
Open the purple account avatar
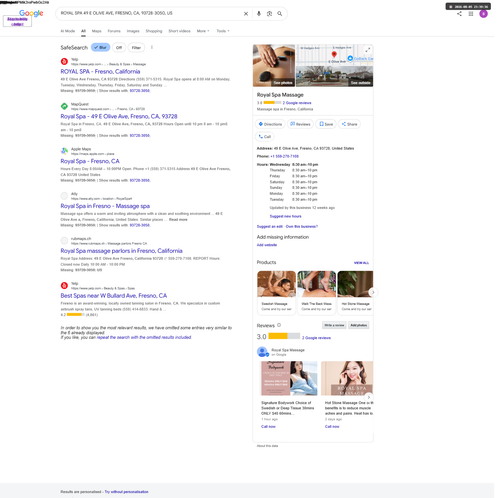point(483,14)
